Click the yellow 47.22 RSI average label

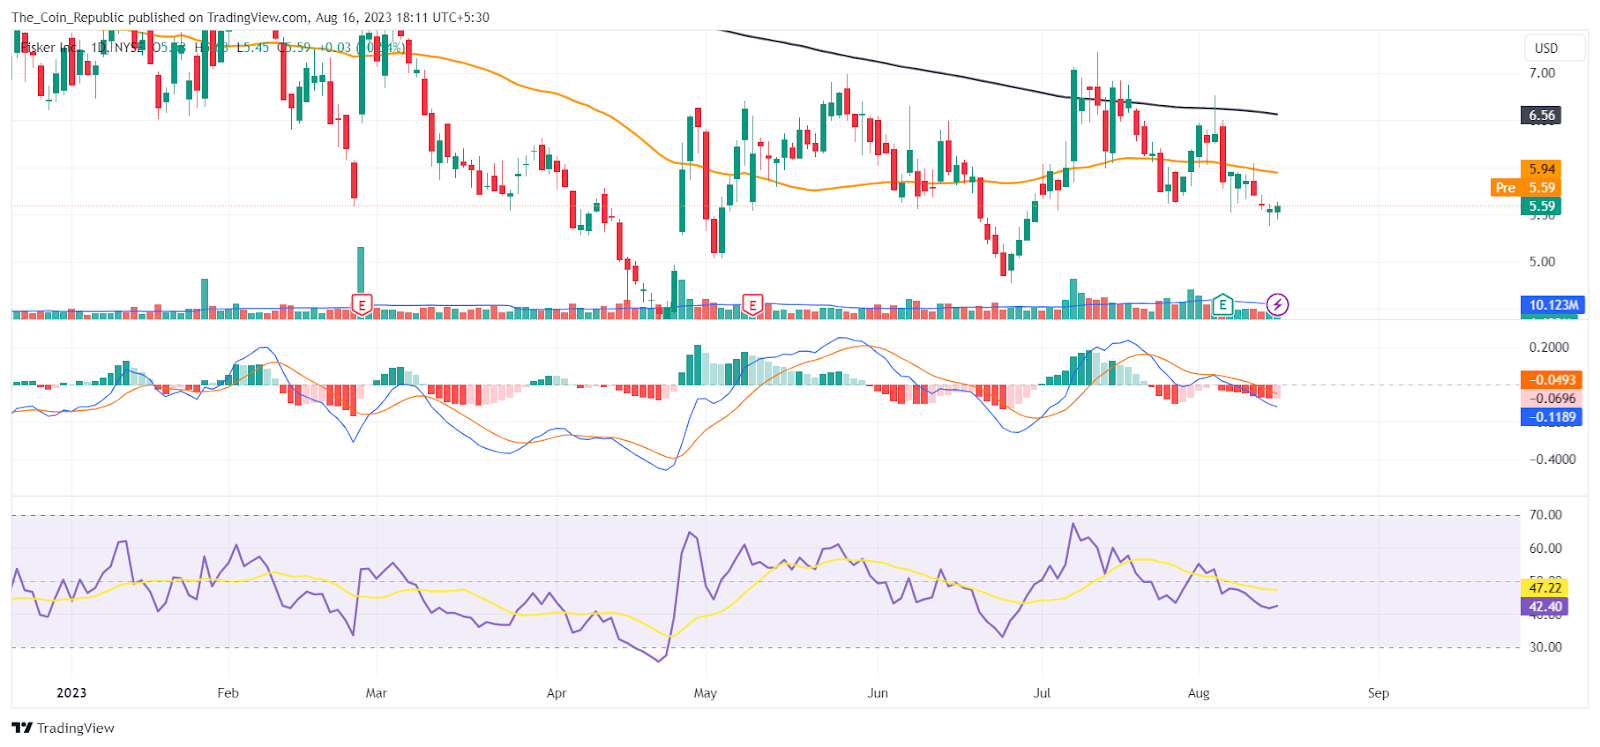[x=1545, y=588]
